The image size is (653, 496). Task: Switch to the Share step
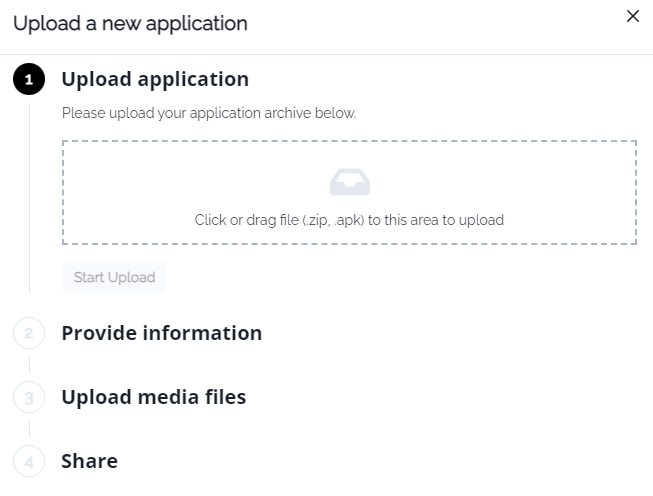pos(90,461)
